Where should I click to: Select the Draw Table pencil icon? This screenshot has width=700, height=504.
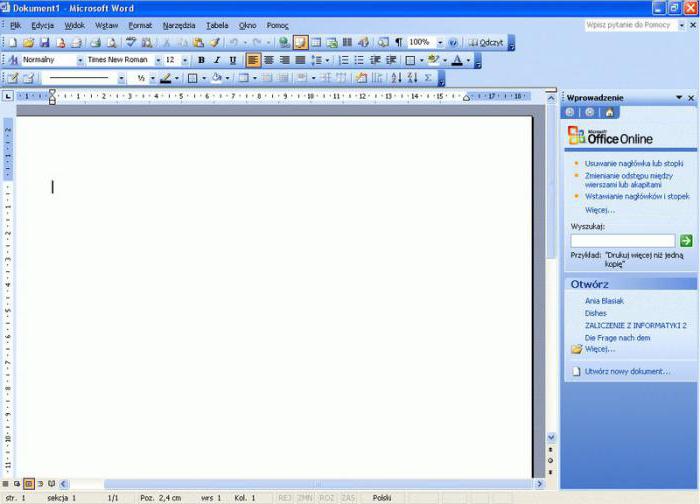pyautogui.click(x=12, y=78)
